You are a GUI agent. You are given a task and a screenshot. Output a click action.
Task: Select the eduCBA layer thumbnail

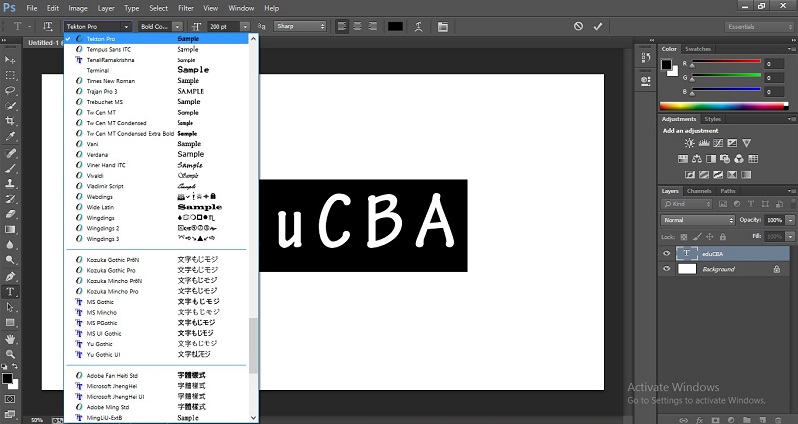687,253
